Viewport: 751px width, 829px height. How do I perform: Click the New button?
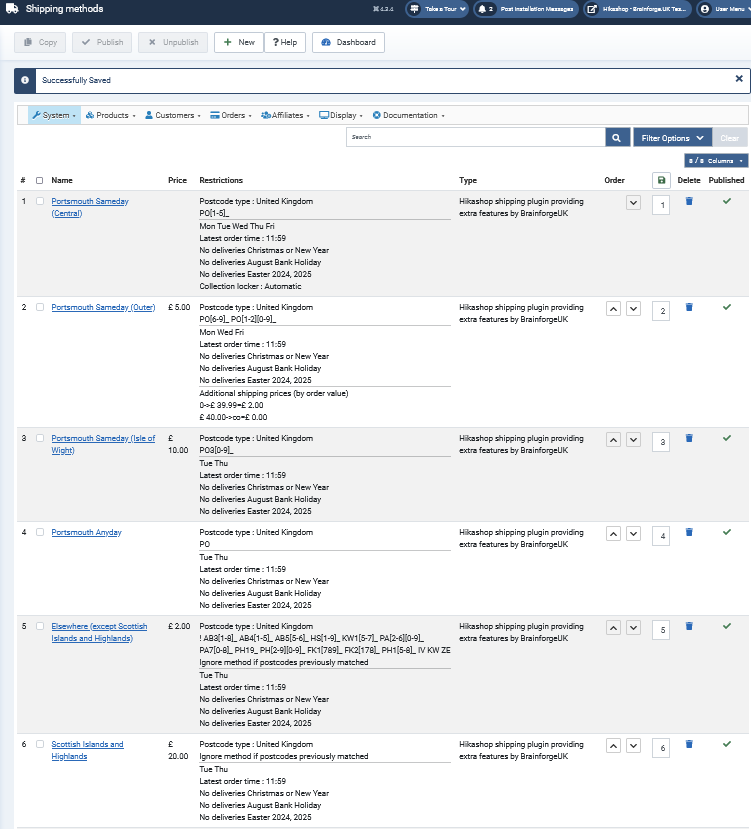(x=238, y=42)
